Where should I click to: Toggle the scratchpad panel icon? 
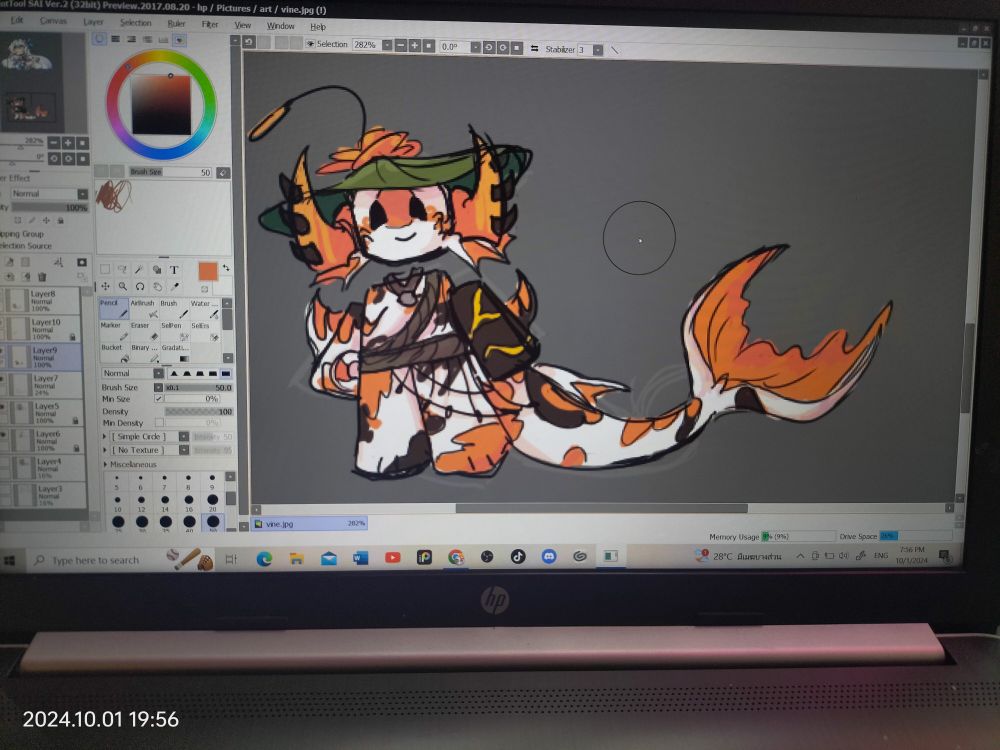pyautogui.click(x=180, y=40)
